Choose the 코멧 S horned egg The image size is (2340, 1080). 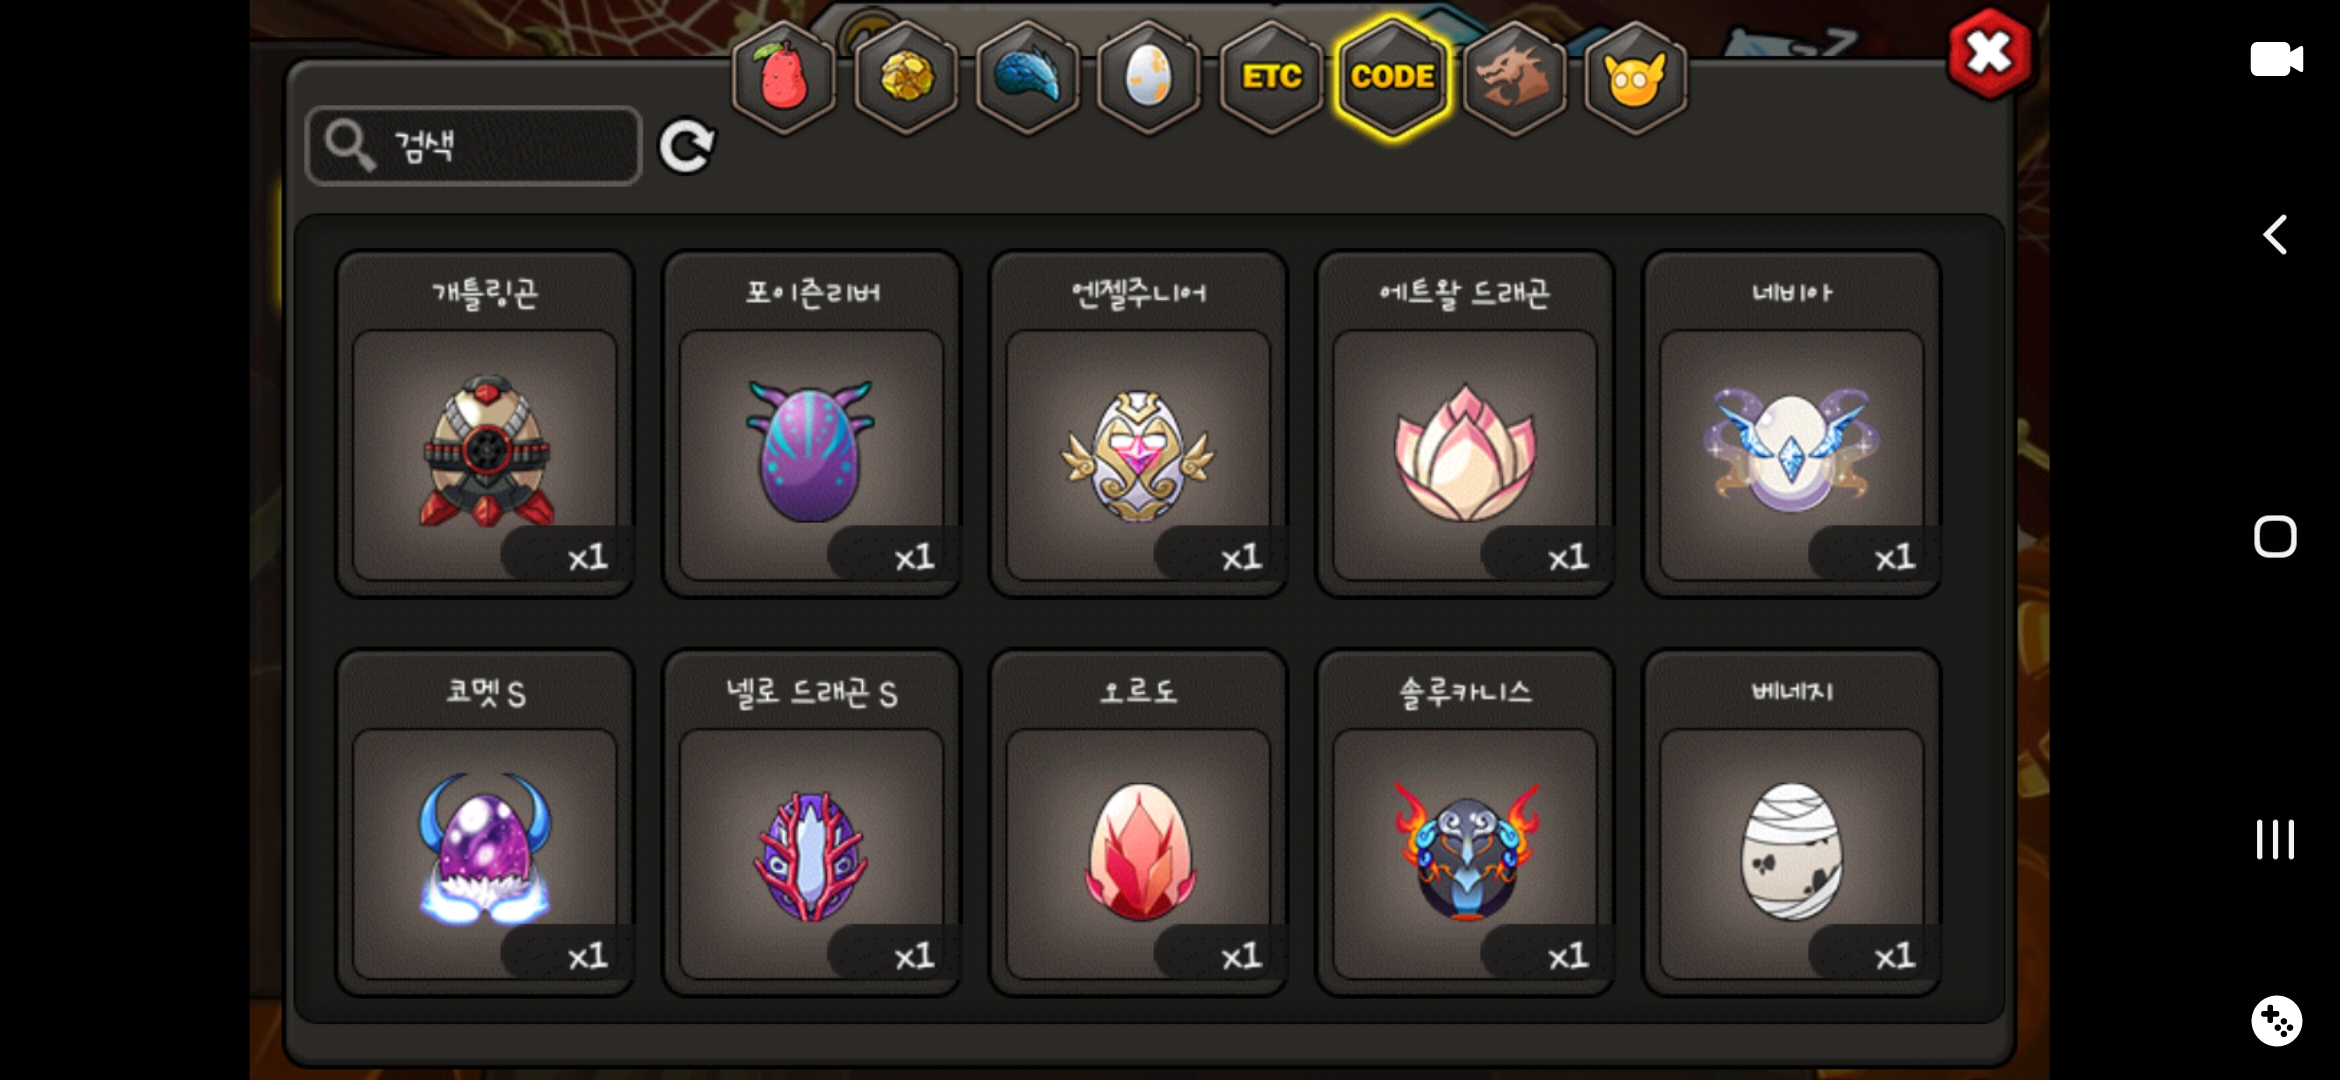click(485, 823)
